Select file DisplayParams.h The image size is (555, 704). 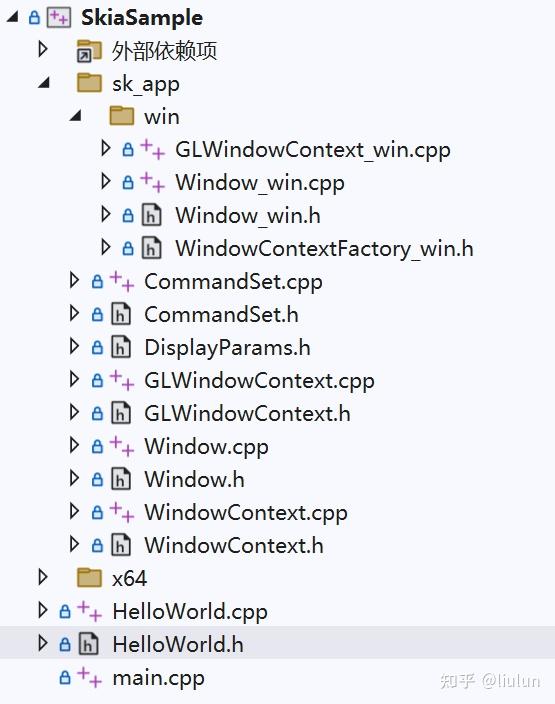(227, 348)
